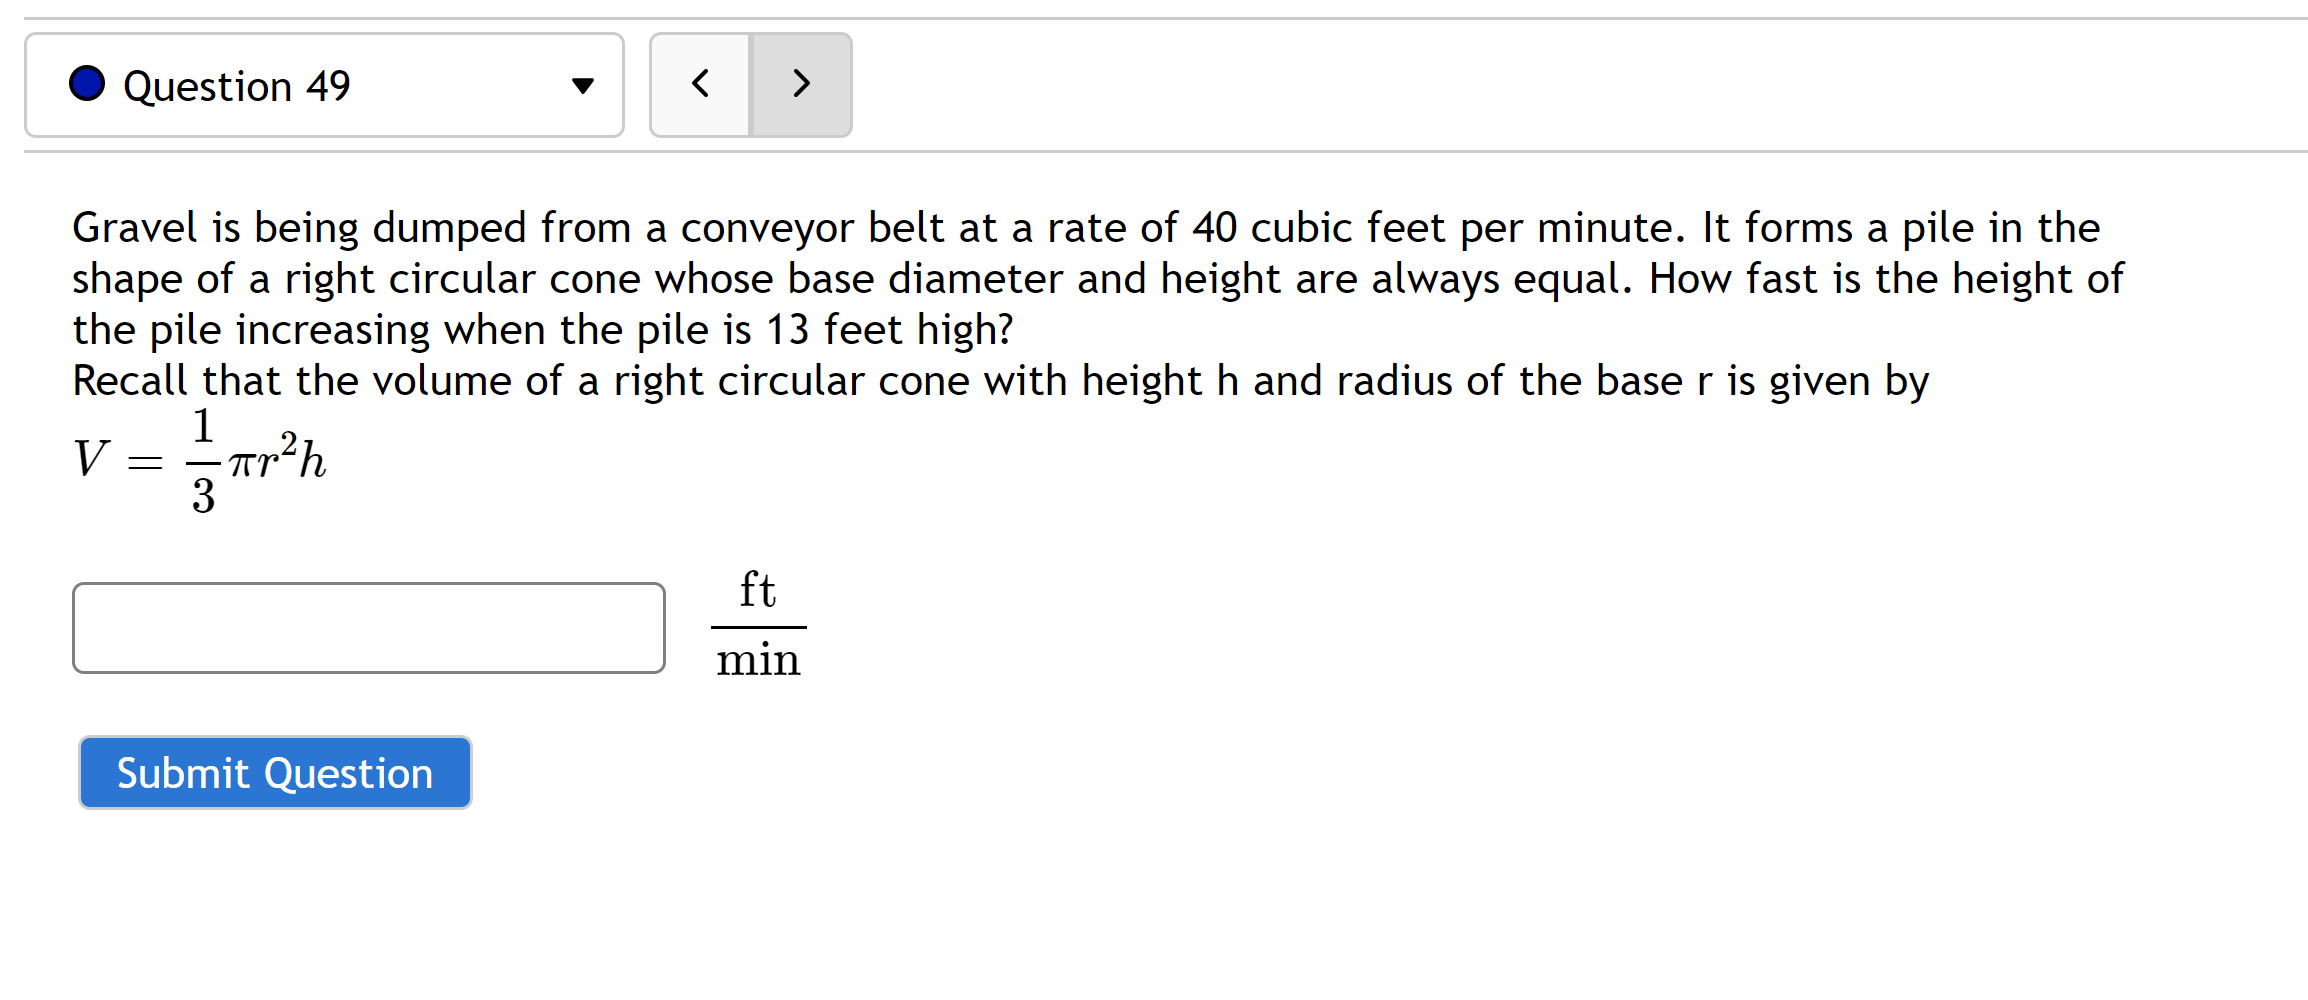Select the Question 49 menu label
This screenshot has width=2308, height=1000.
click(x=237, y=85)
